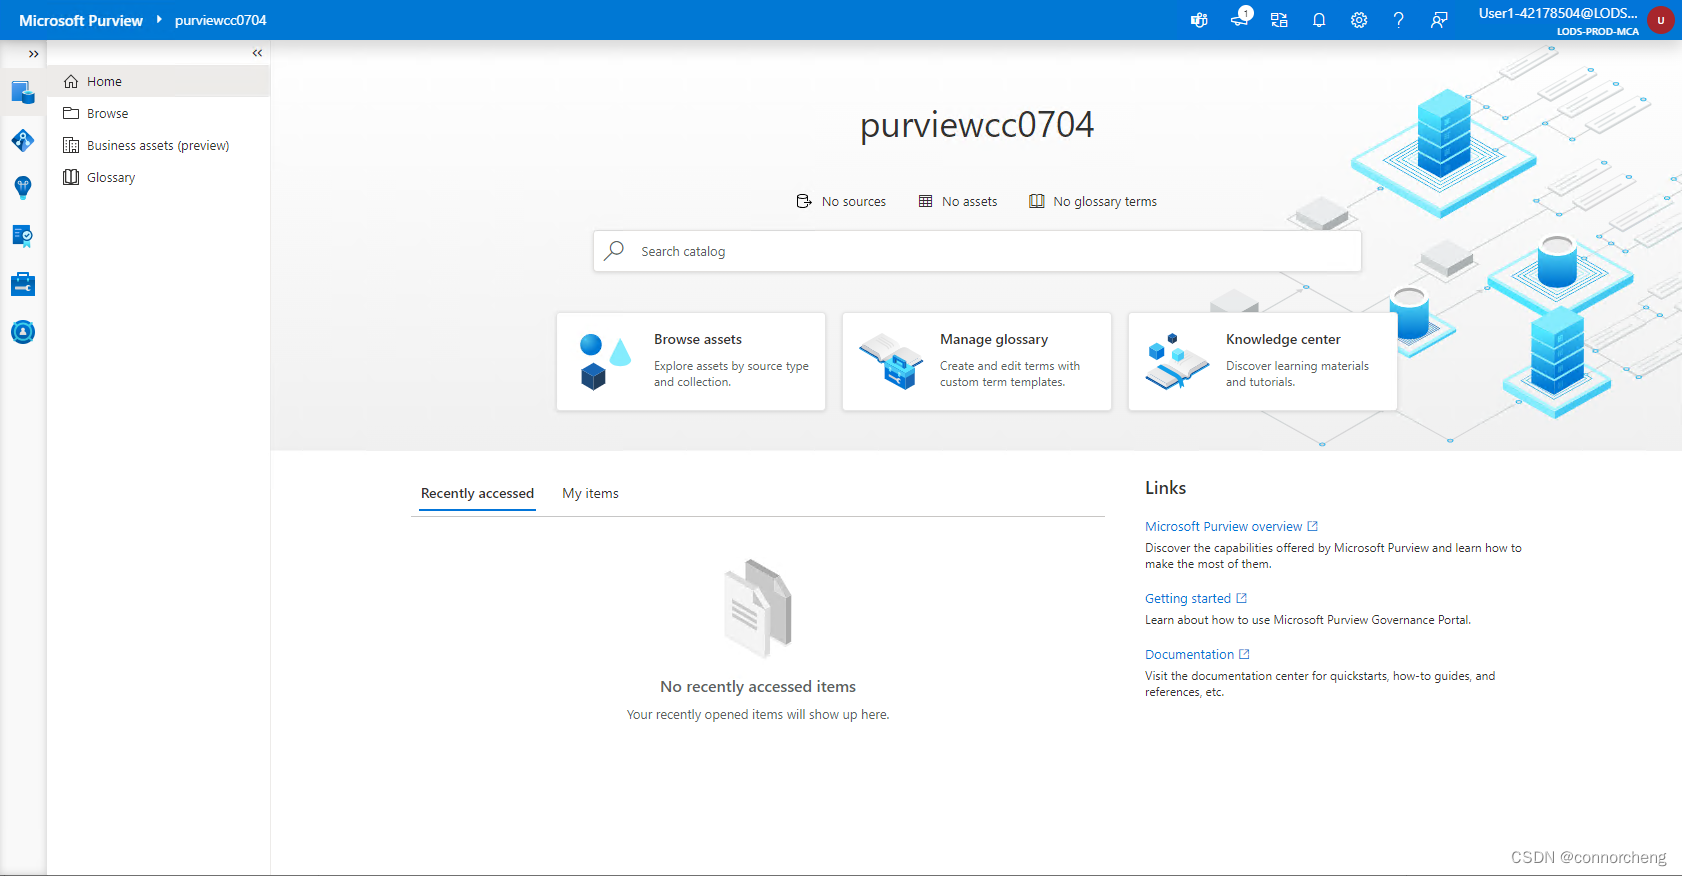Screen dimensions: 1682x876
Task: Click the large purviewcc0704 account heading
Action: click(977, 125)
